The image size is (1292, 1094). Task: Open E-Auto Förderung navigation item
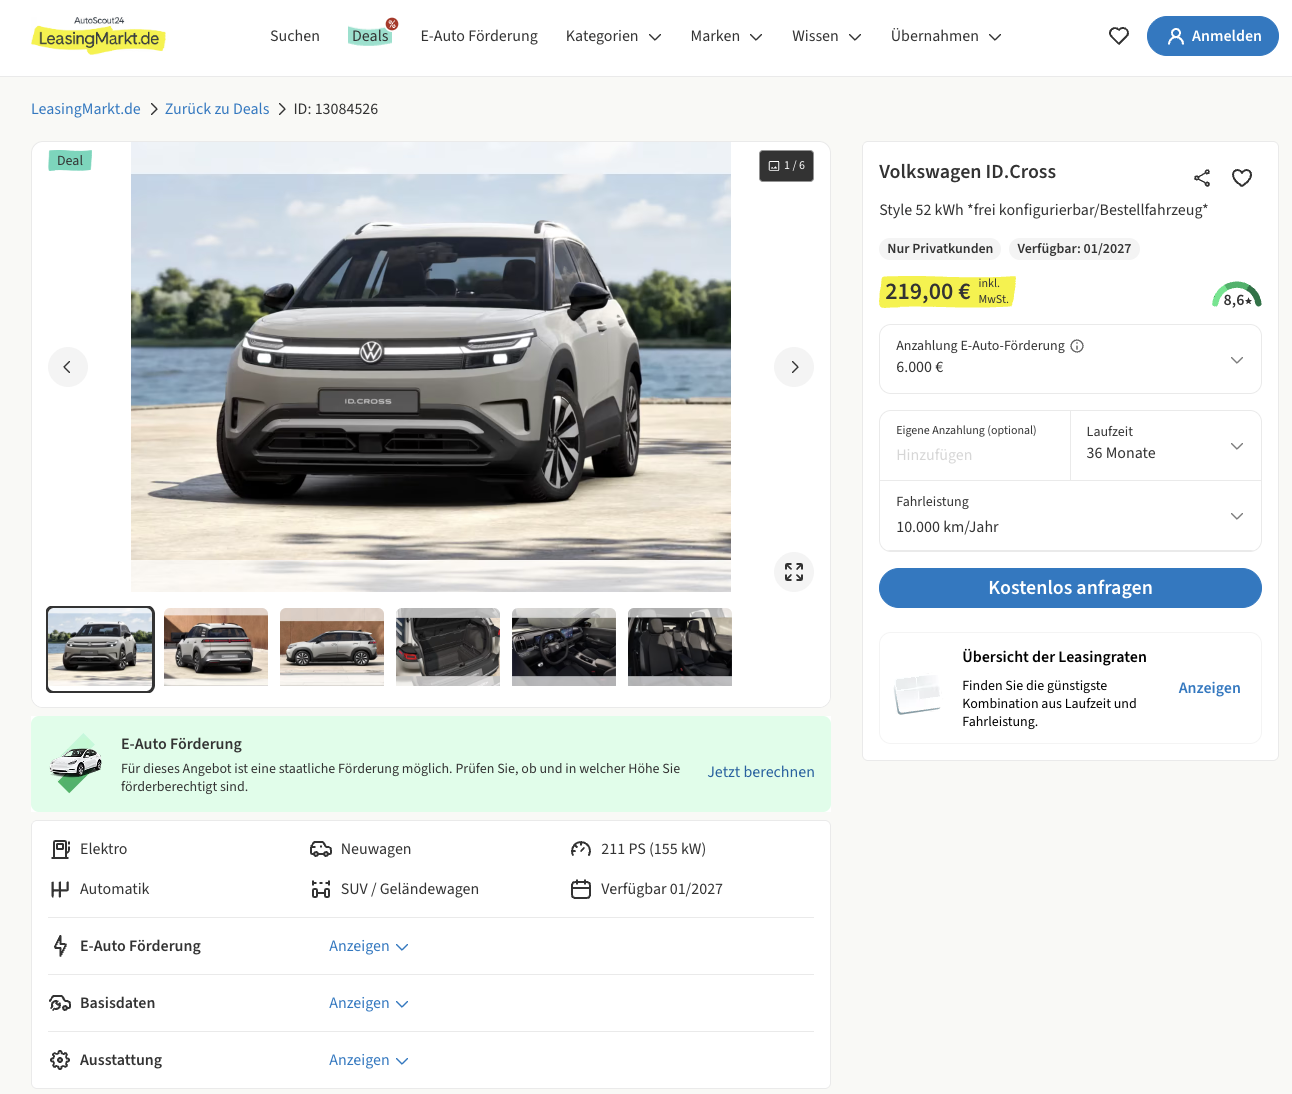[479, 36]
